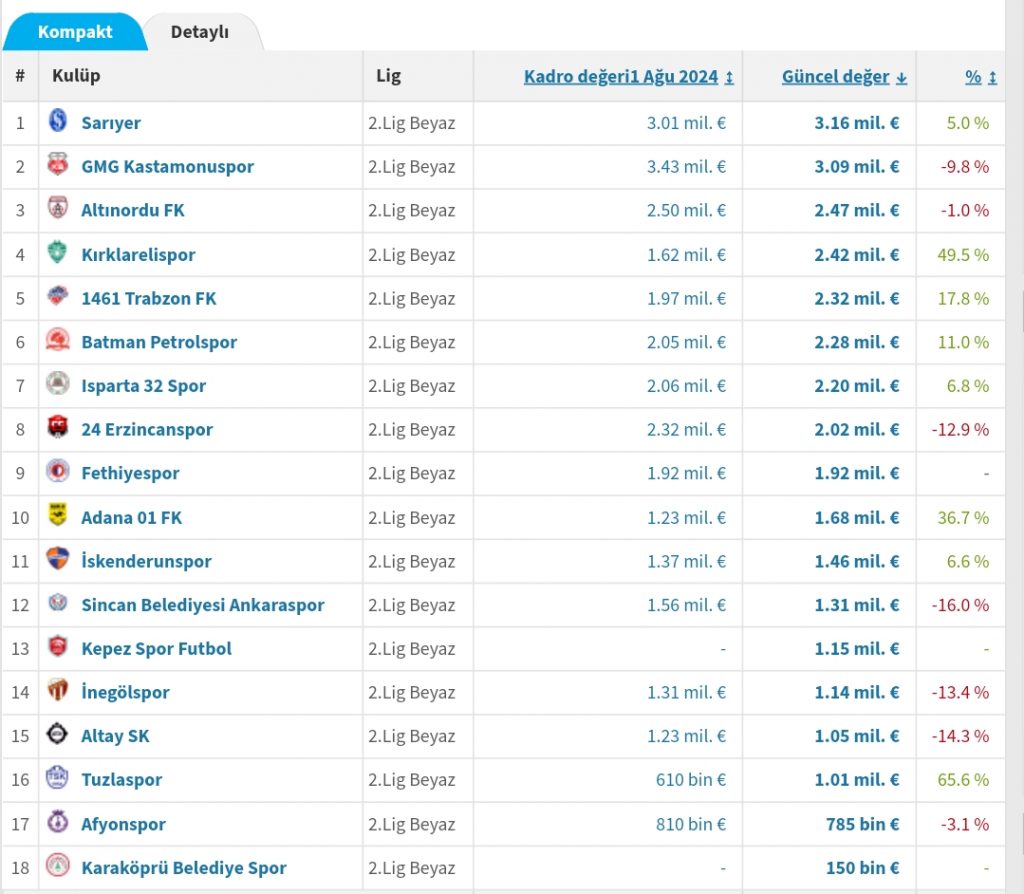Click the 24 Erzincanspor crest icon
The width and height of the screenshot is (1024, 894).
58,428
